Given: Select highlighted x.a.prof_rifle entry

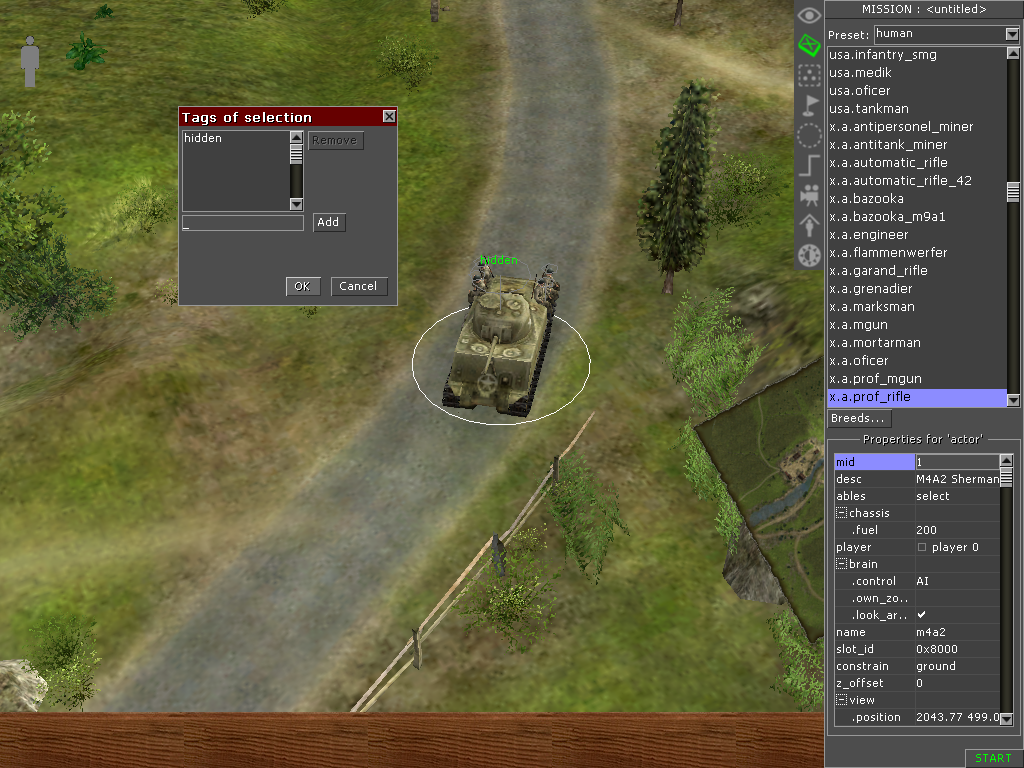Looking at the screenshot, I should [x=917, y=396].
